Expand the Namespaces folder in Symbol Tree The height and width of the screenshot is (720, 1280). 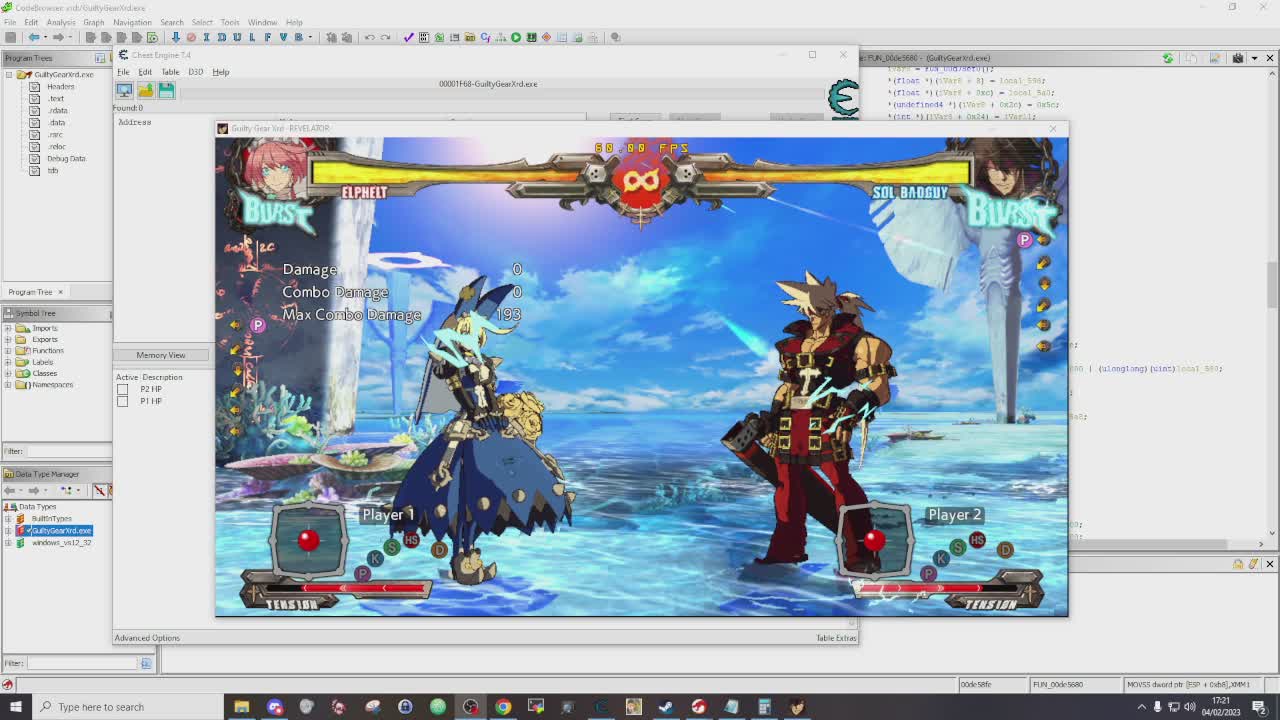(x=8, y=384)
